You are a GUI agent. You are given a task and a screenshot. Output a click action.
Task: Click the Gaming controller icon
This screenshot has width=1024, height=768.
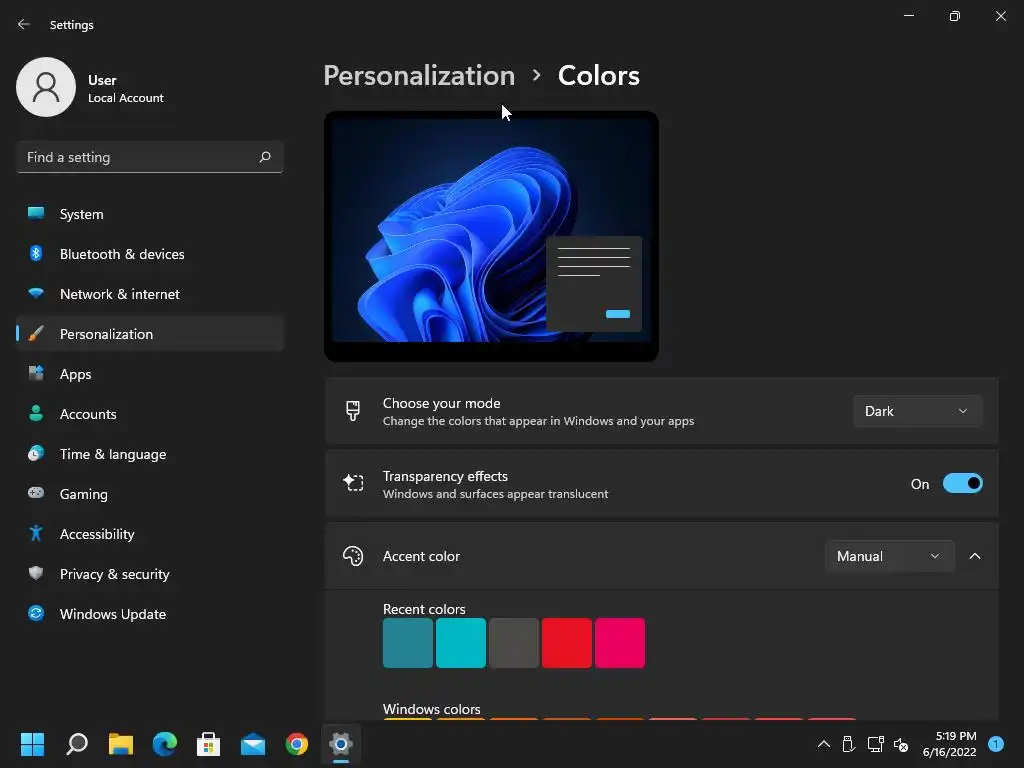click(36, 493)
